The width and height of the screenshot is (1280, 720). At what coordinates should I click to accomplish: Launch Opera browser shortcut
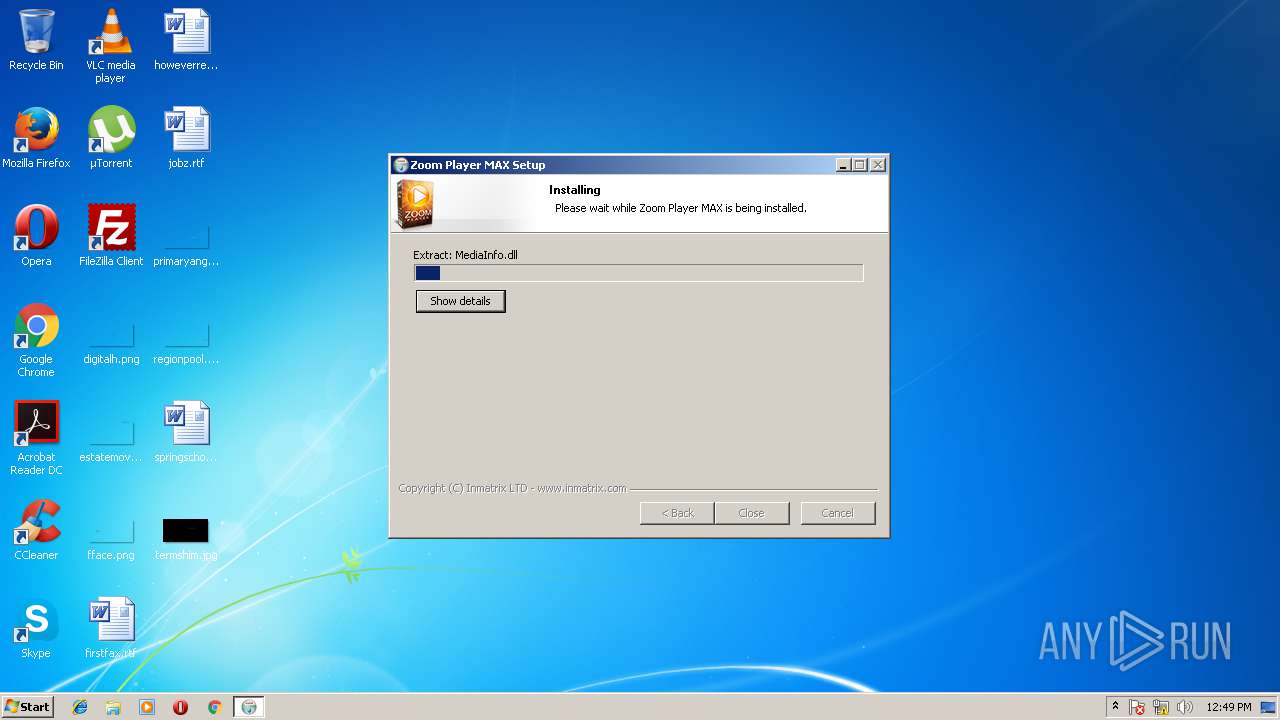click(36, 236)
